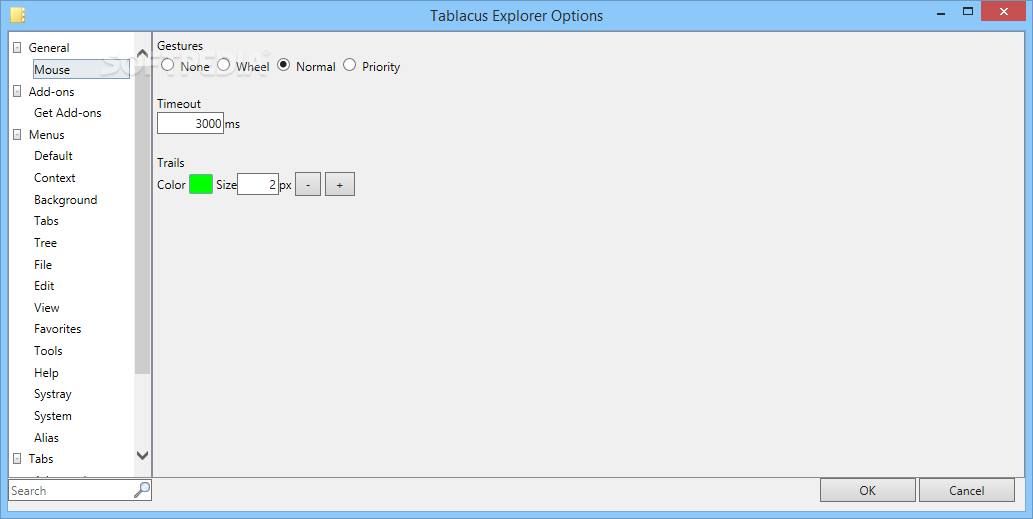
Task: Open the Alias menu settings
Action: click(46, 437)
